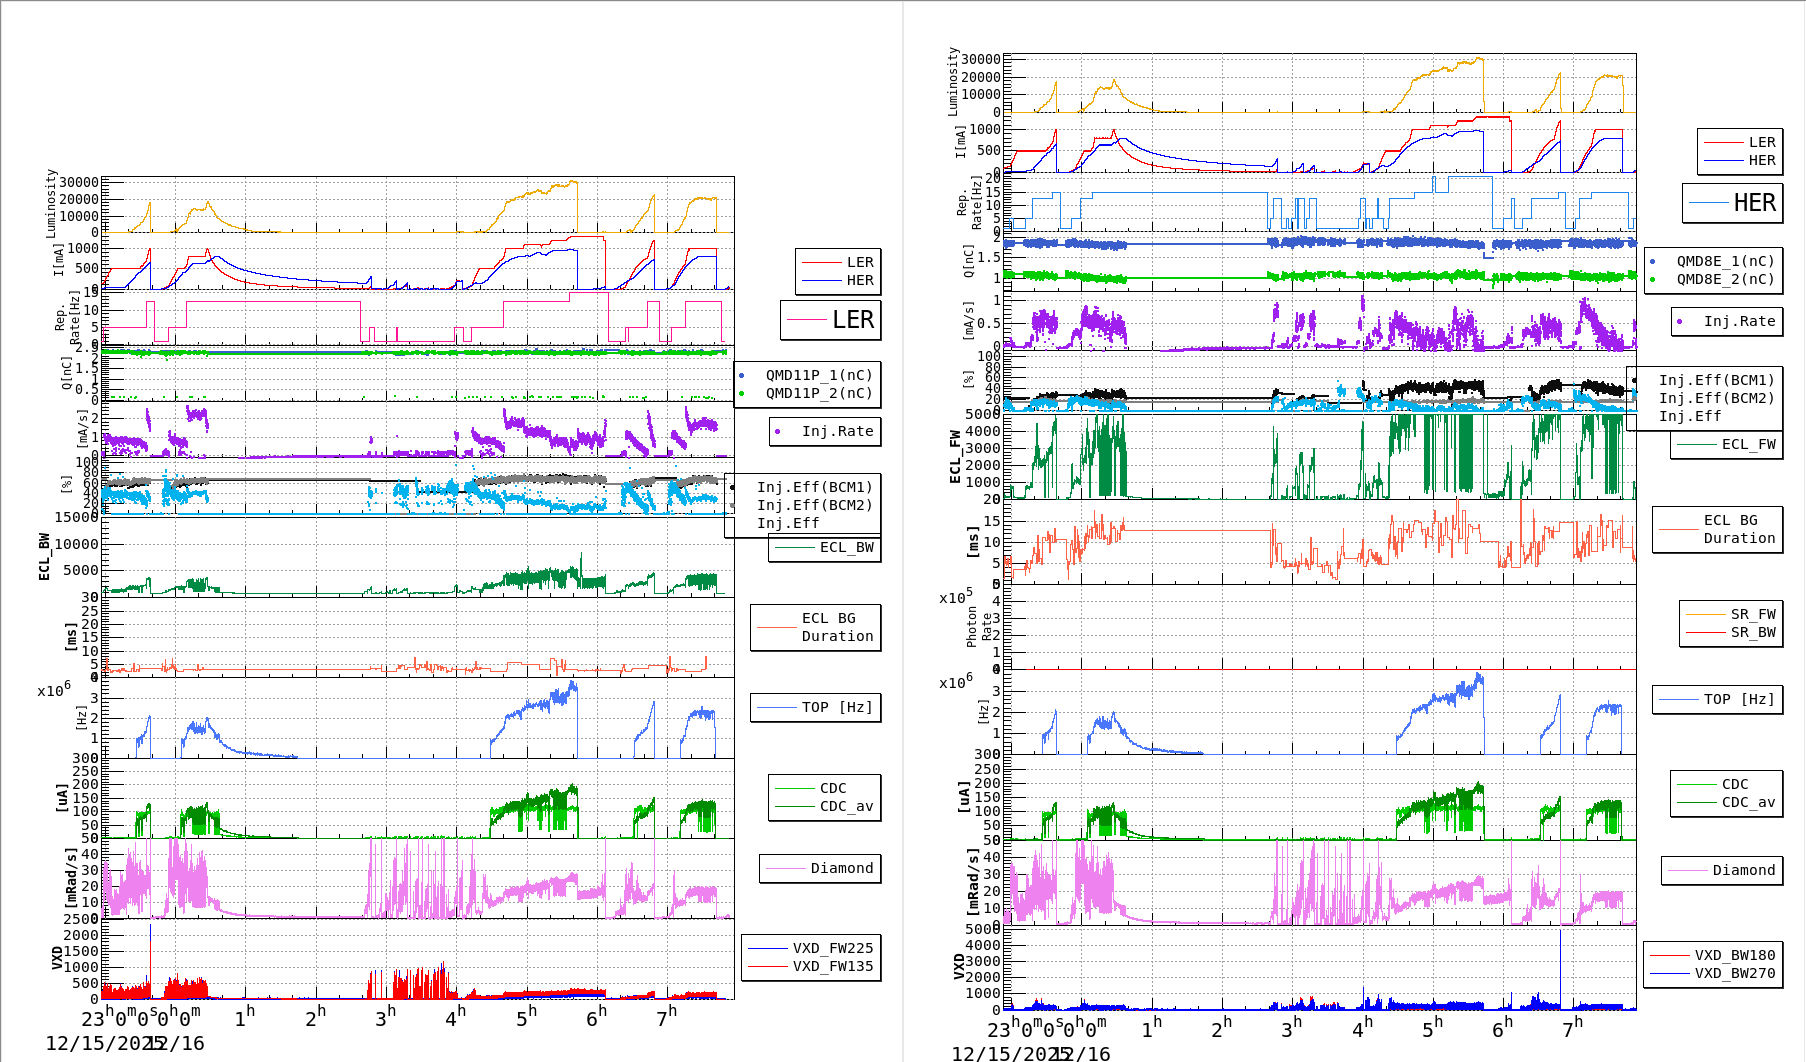Select the QMD11P_1(nC) legend entry
1806x1062 pixels.
tap(818, 375)
